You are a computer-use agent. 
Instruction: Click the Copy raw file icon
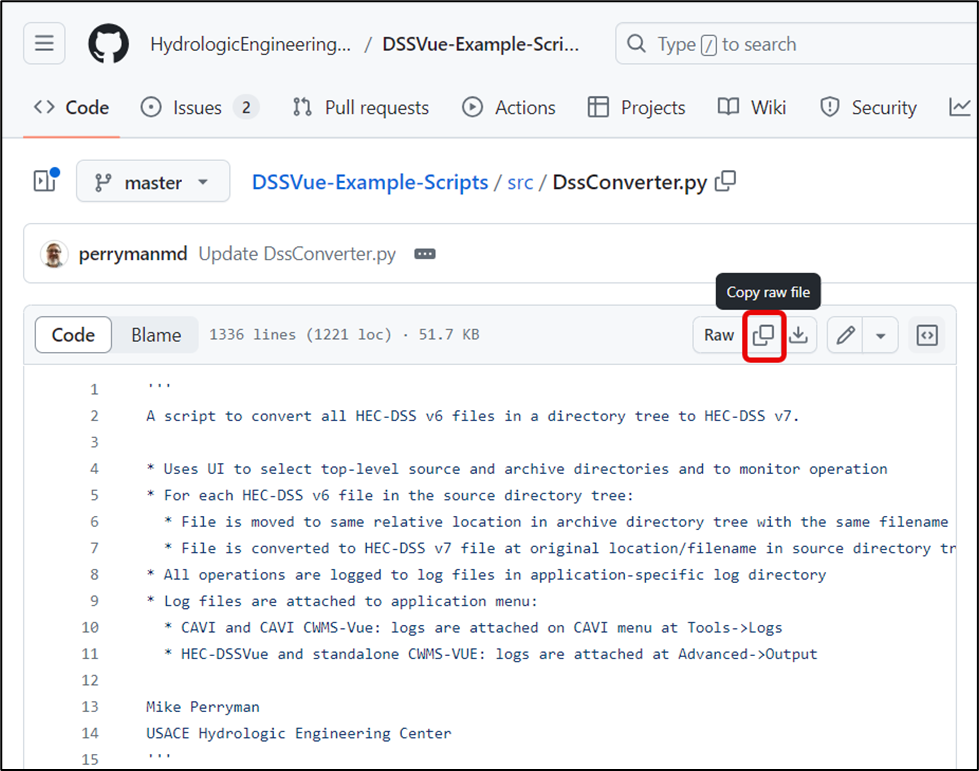coord(764,335)
